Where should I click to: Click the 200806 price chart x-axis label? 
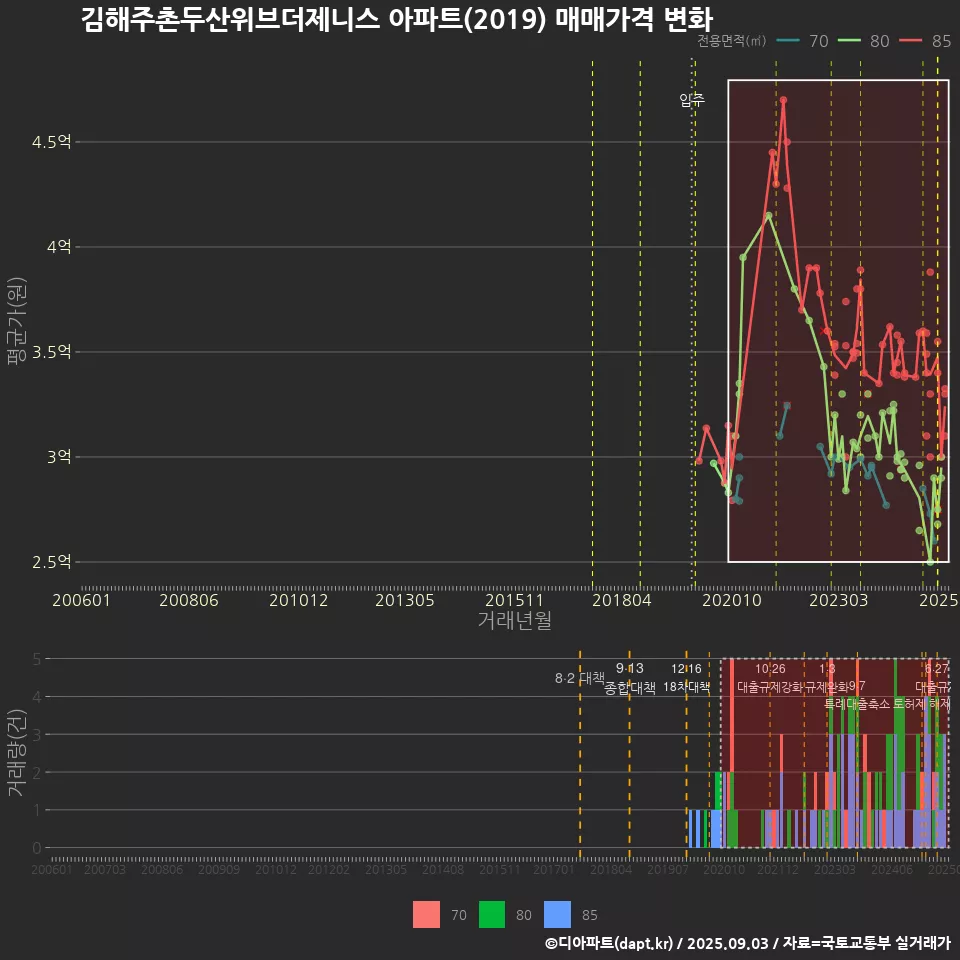189,600
